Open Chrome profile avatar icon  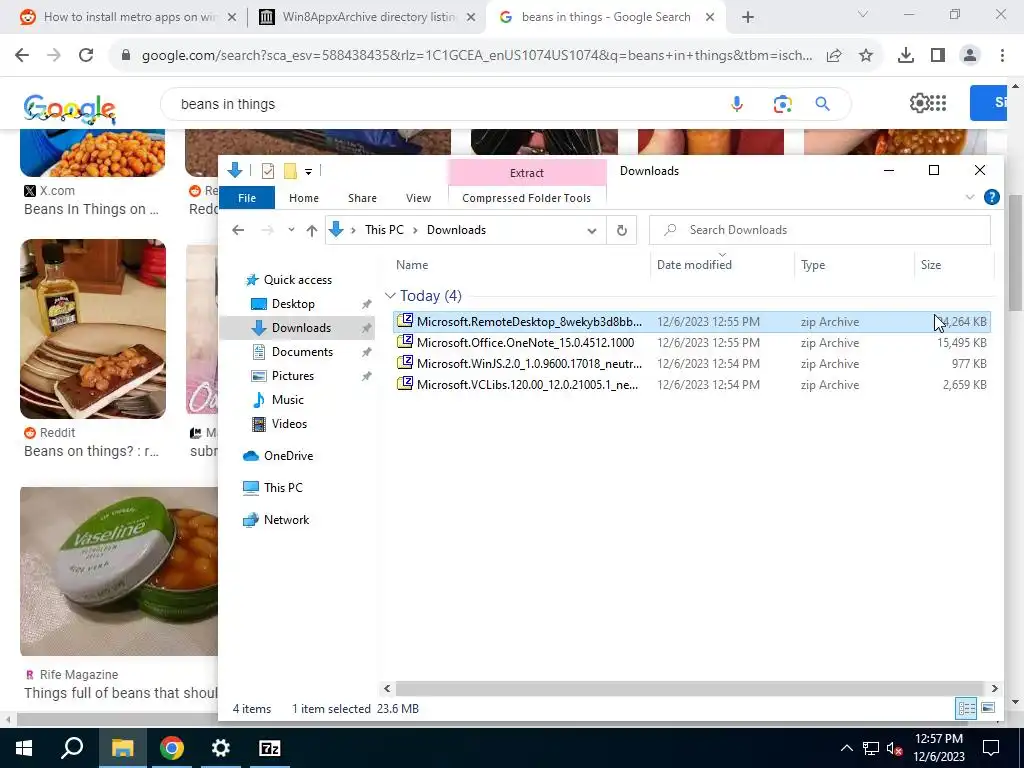click(970, 56)
